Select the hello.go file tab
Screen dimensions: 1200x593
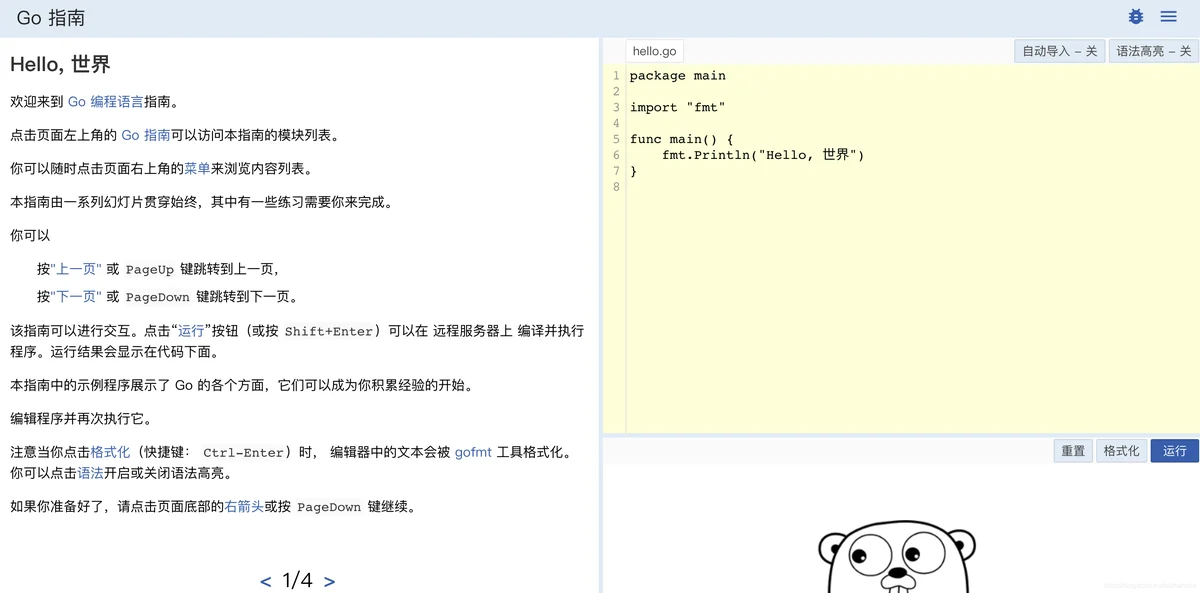click(x=655, y=51)
